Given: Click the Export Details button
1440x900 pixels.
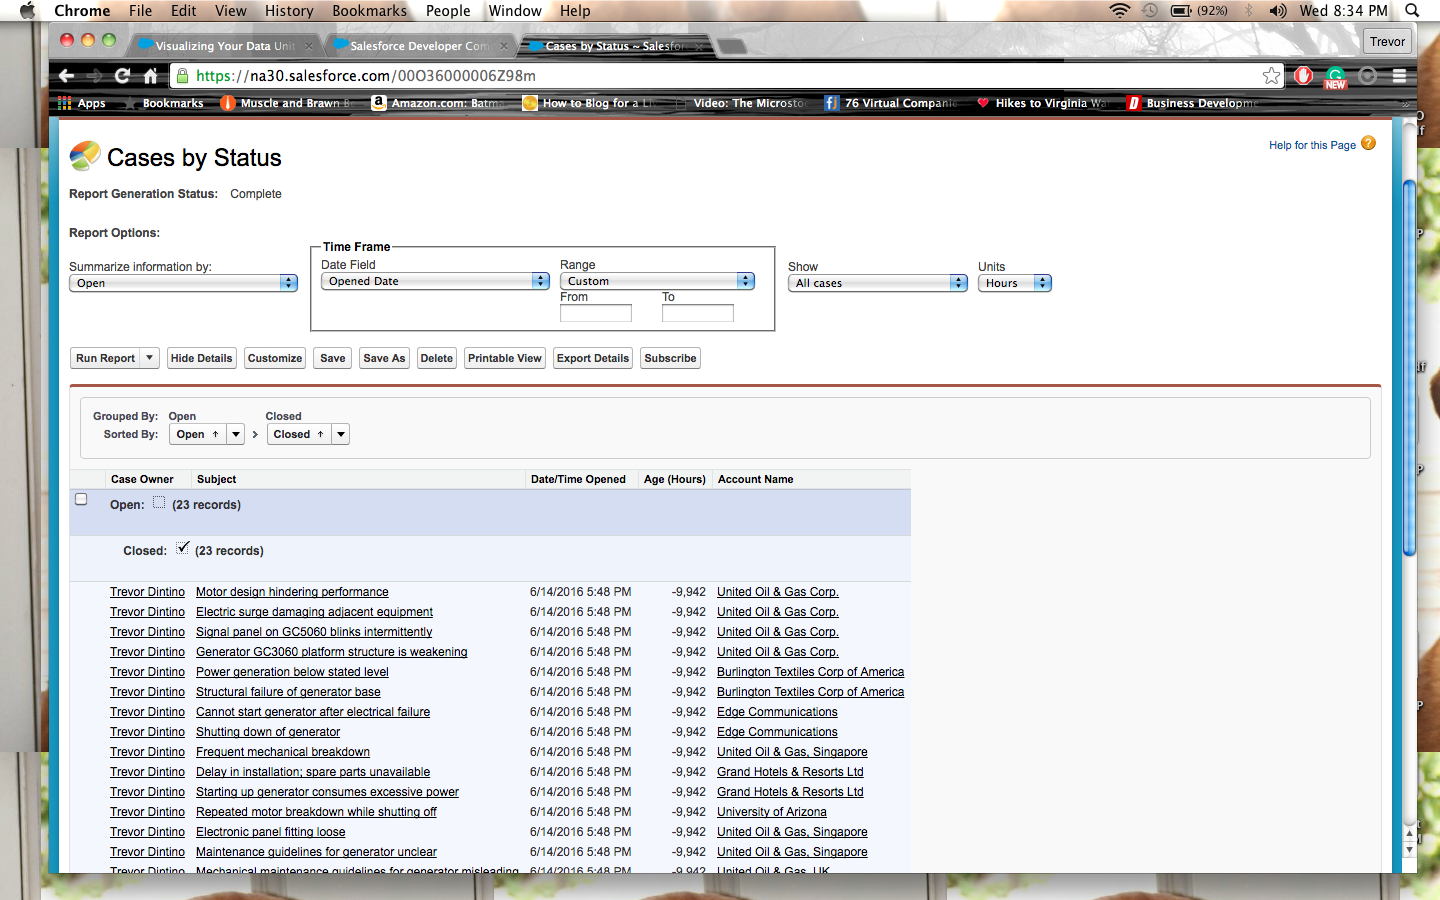Looking at the screenshot, I should point(593,358).
